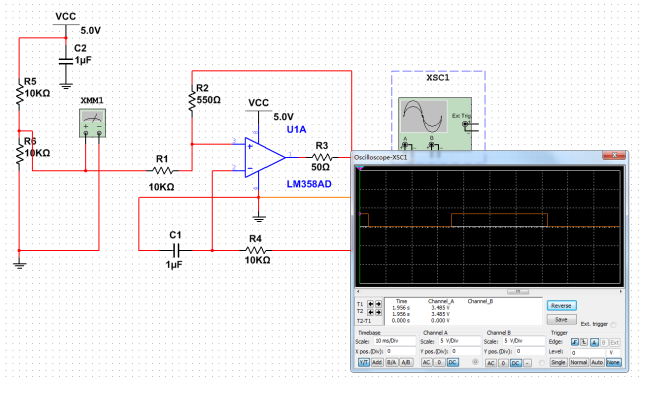Click Channel A Scale field
This screenshot has height=394, width=656.
(459, 341)
